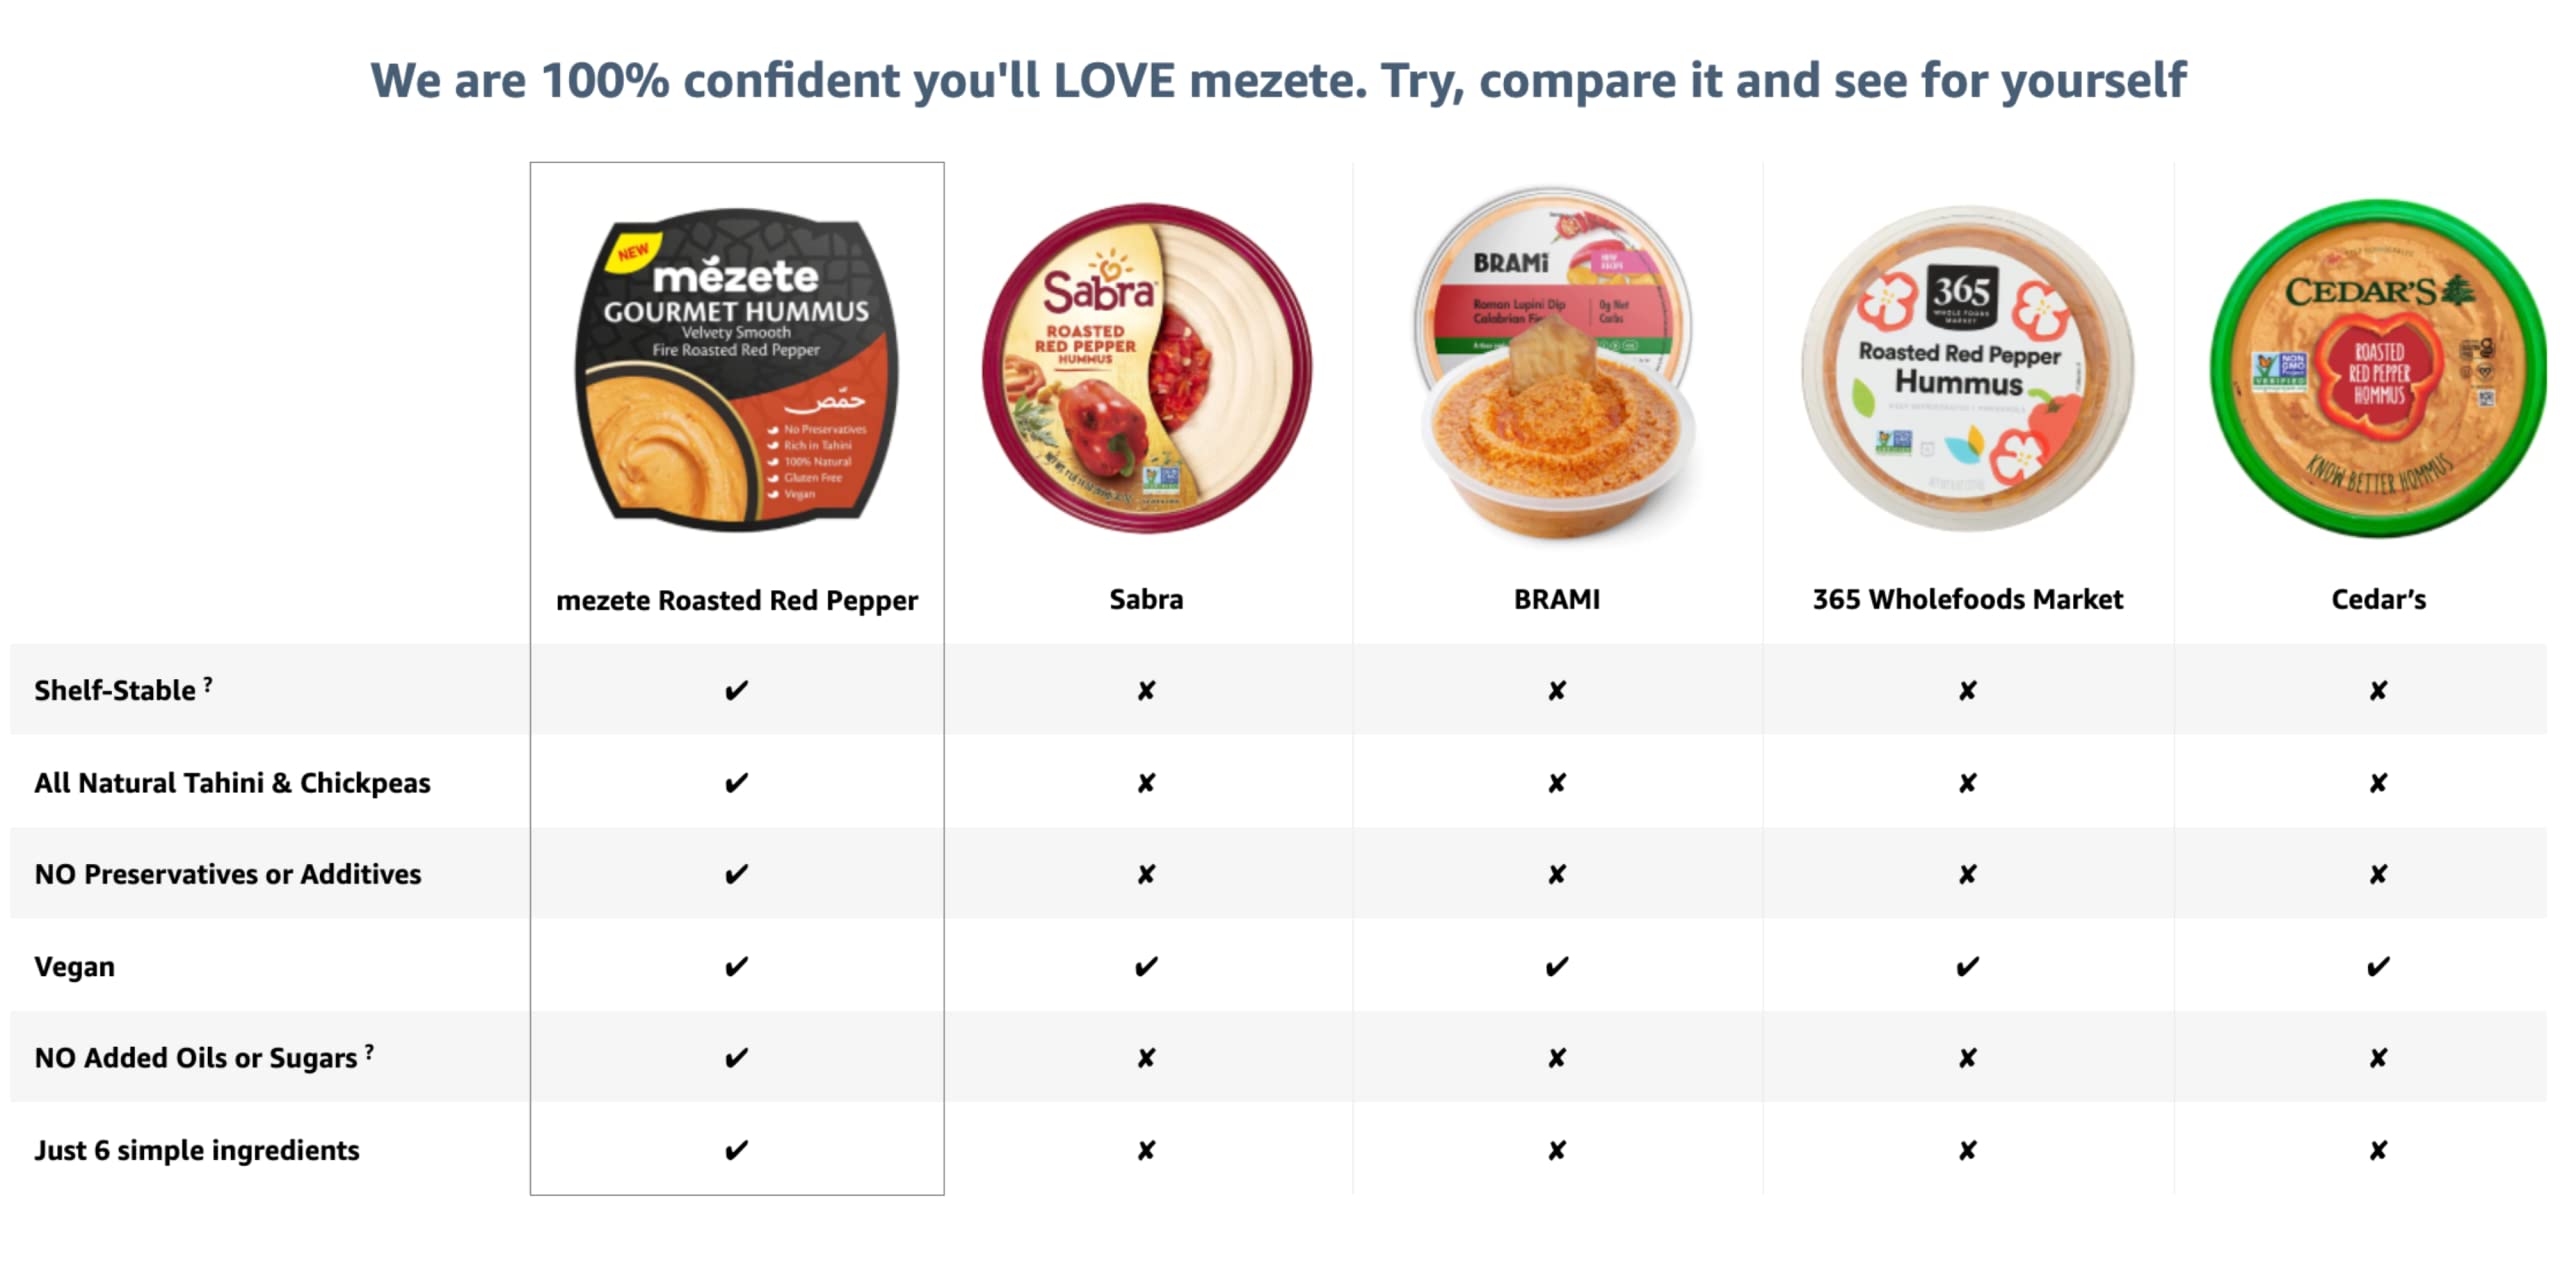The image size is (2560, 1280).
Task: Click mezete's Shelf-Stable checkmark
Action: pyautogui.click(x=736, y=691)
